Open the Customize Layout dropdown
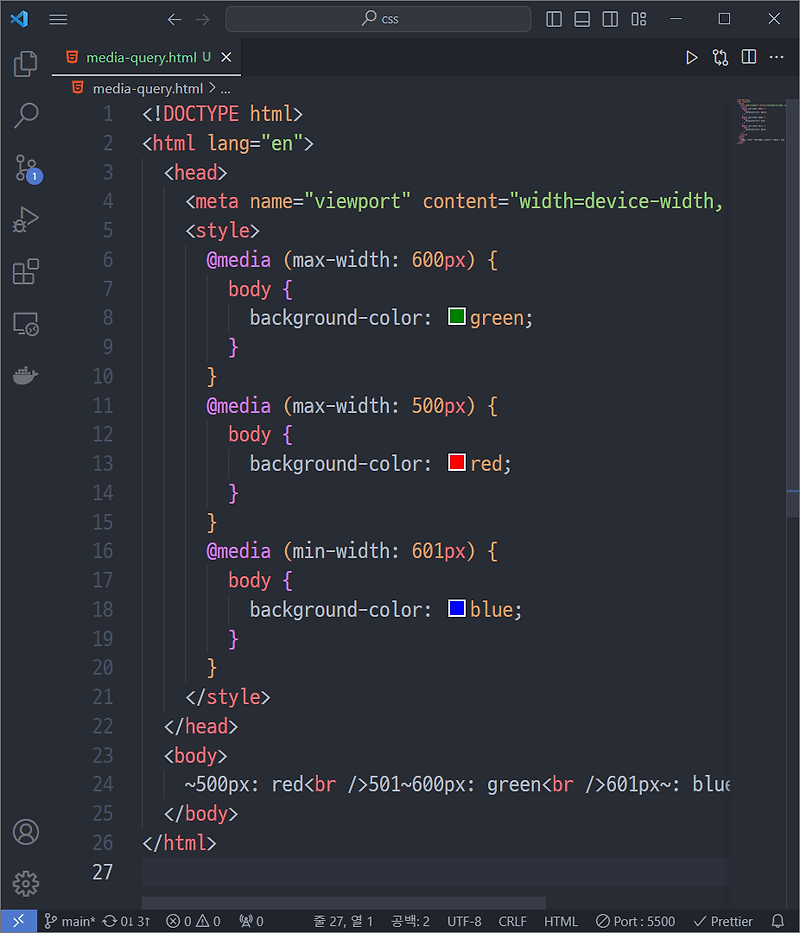This screenshot has width=800, height=933. tap(638, 18)
